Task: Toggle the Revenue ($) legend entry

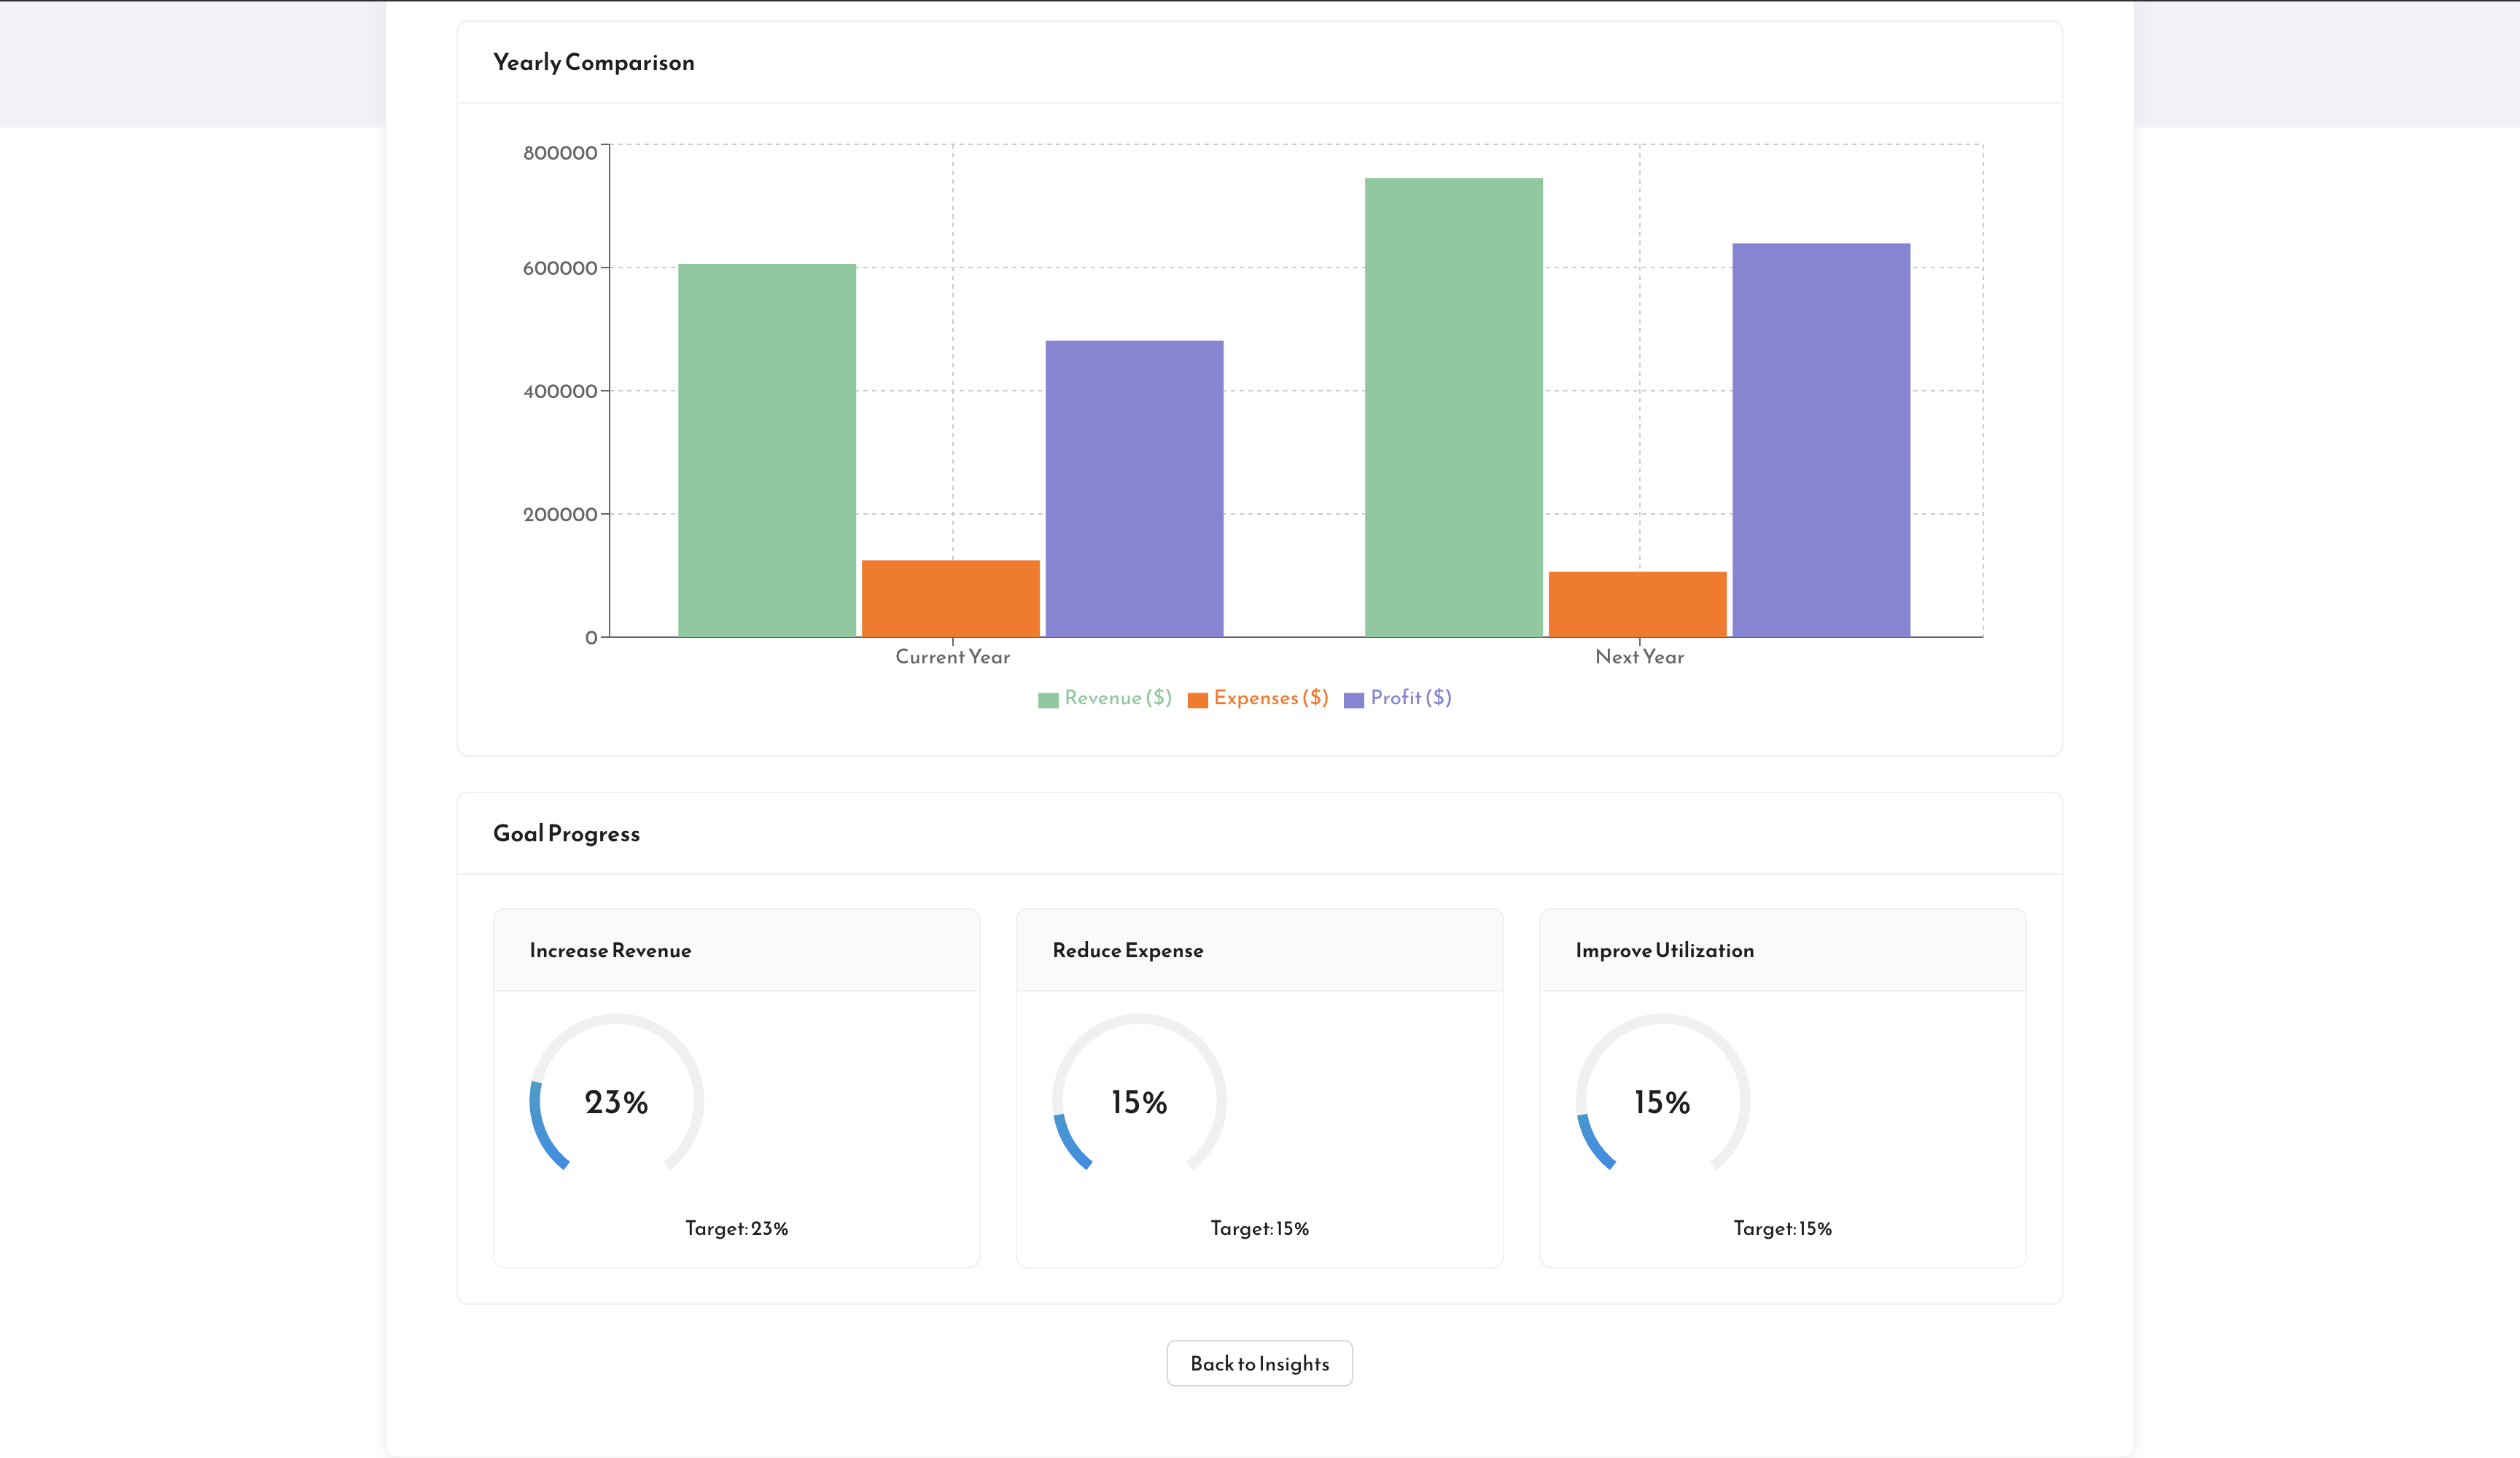Action: coord(1103,698)
